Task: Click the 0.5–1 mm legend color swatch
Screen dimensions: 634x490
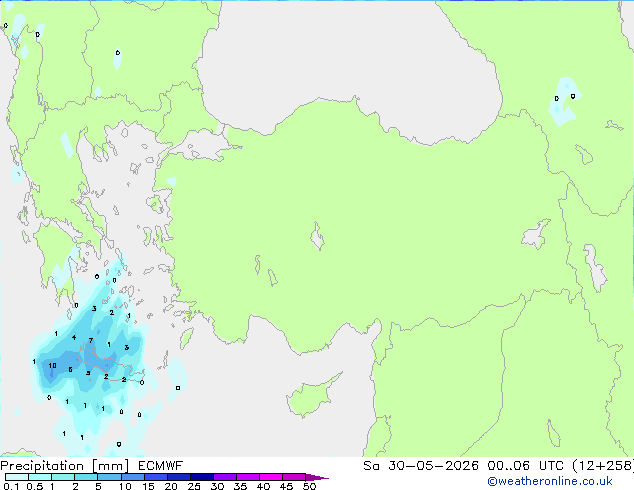Action: (40, 477)
